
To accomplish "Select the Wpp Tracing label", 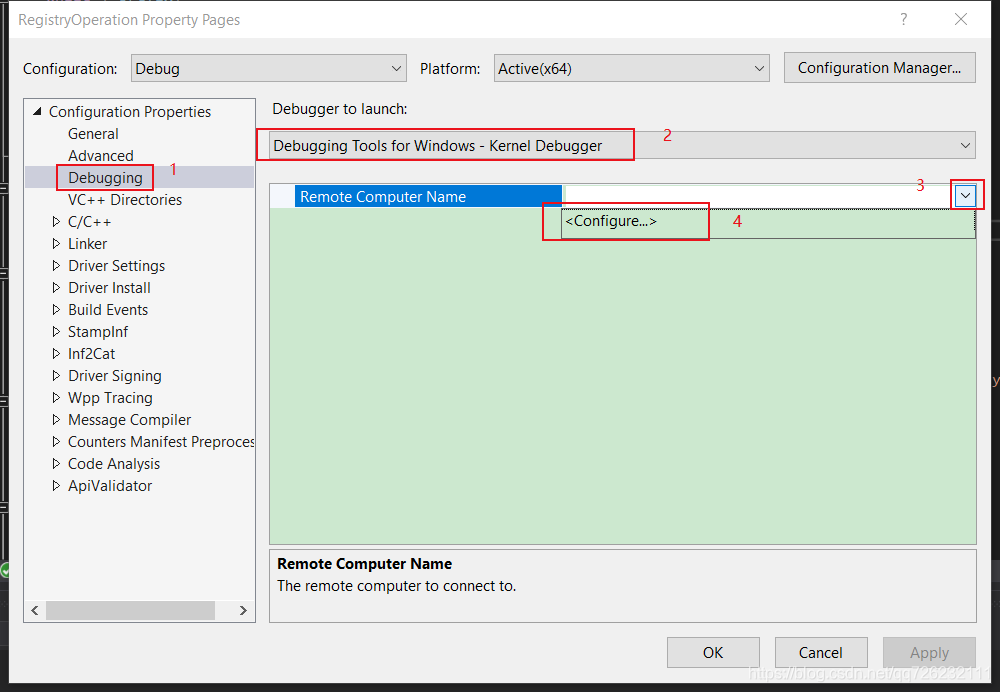I will pyautogui.click(x=110, y=398).
